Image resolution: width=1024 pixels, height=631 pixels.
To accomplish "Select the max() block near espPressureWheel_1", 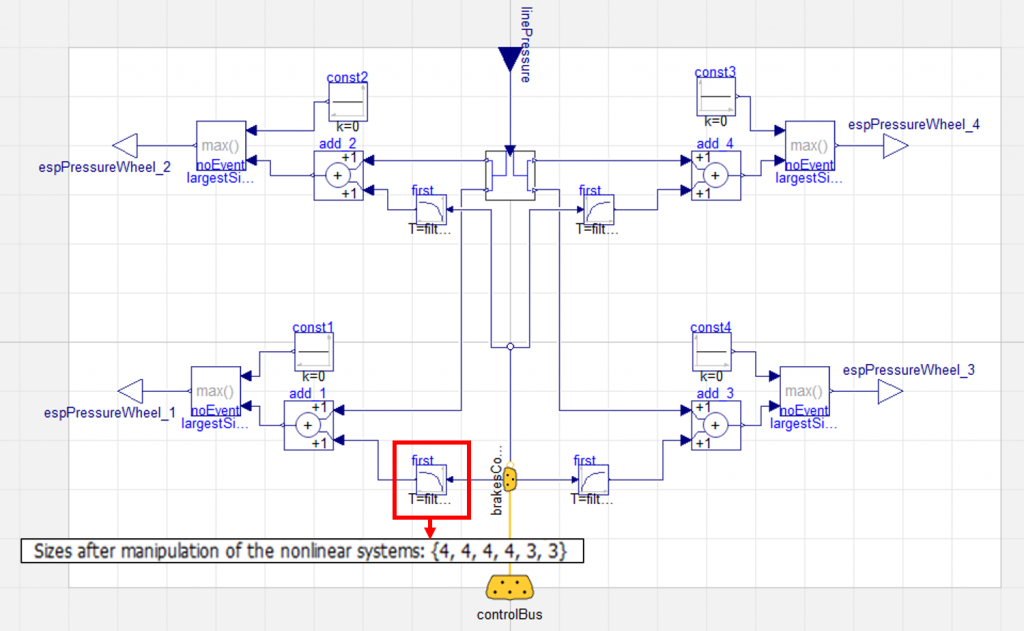I will tap(216, 391).
